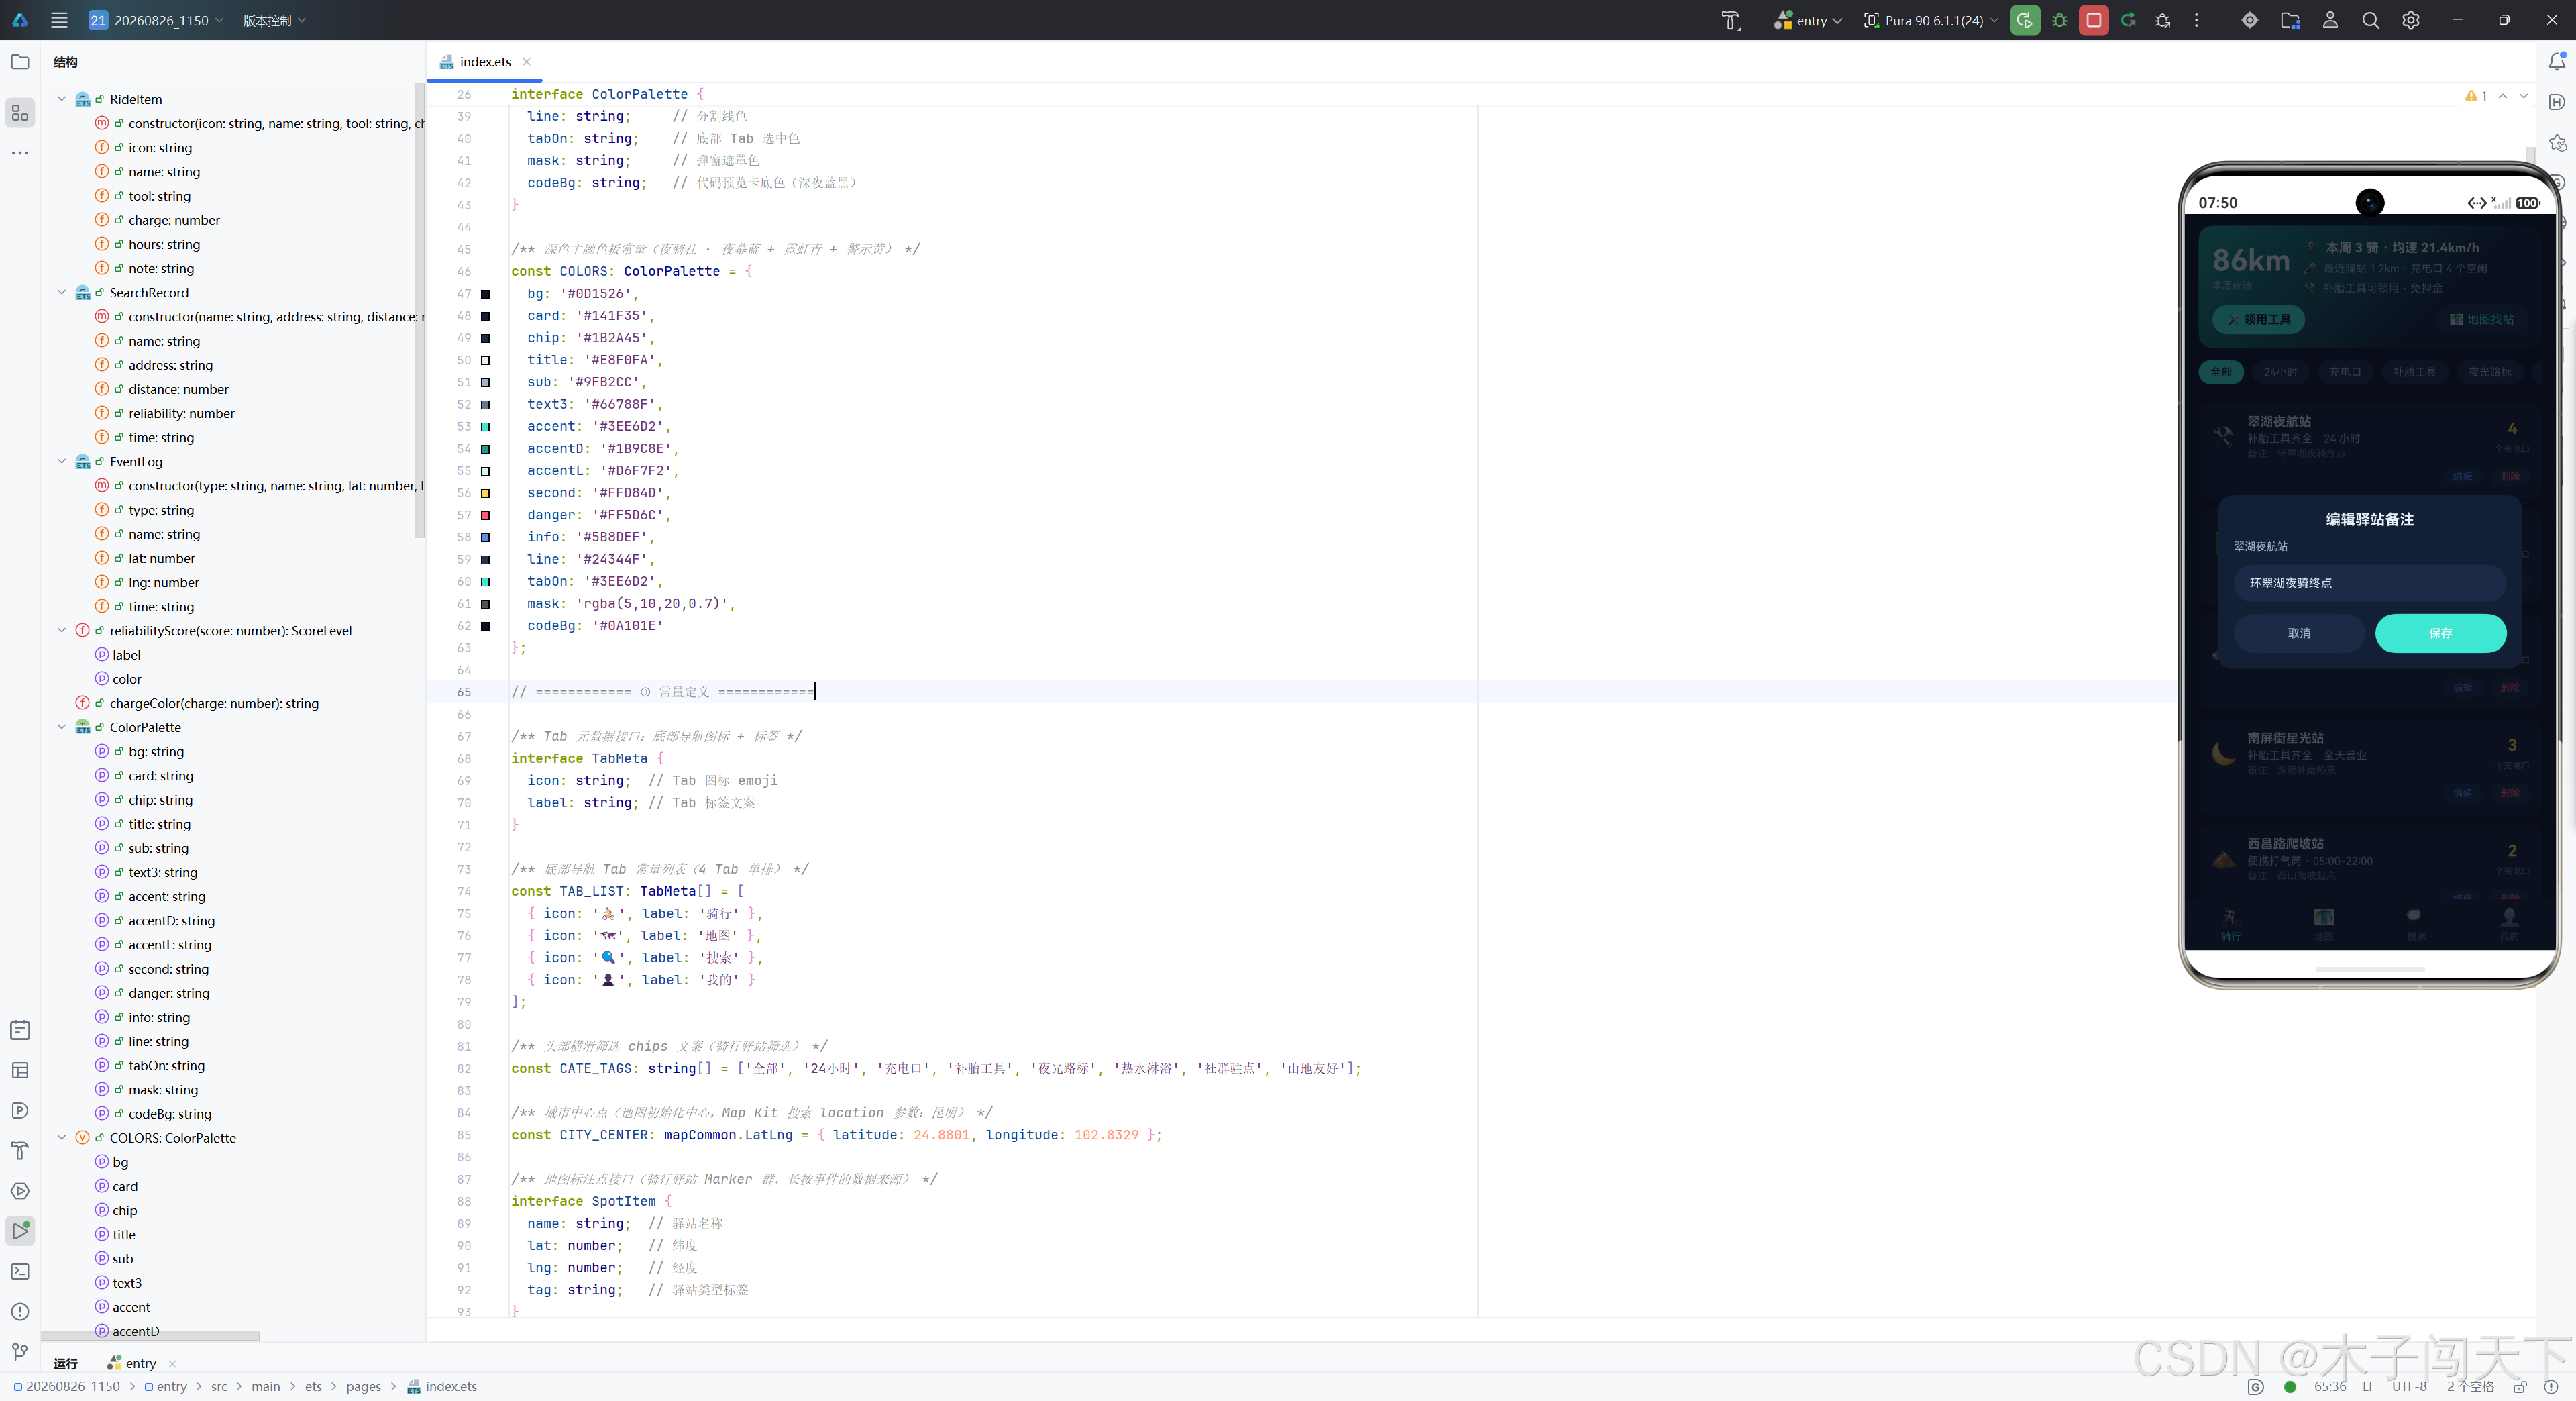2576x1401 pixels.
Task: Collapse the EventLog tree node
Action: [x=62, y=461]
